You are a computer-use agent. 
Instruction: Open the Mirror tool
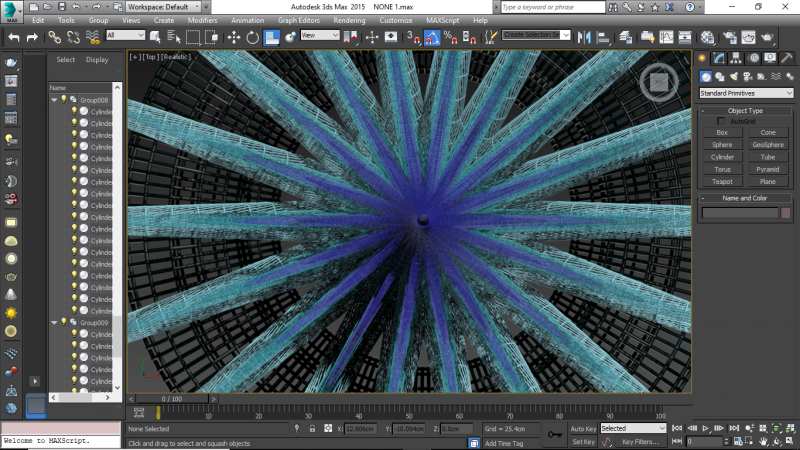click(584, 37)
